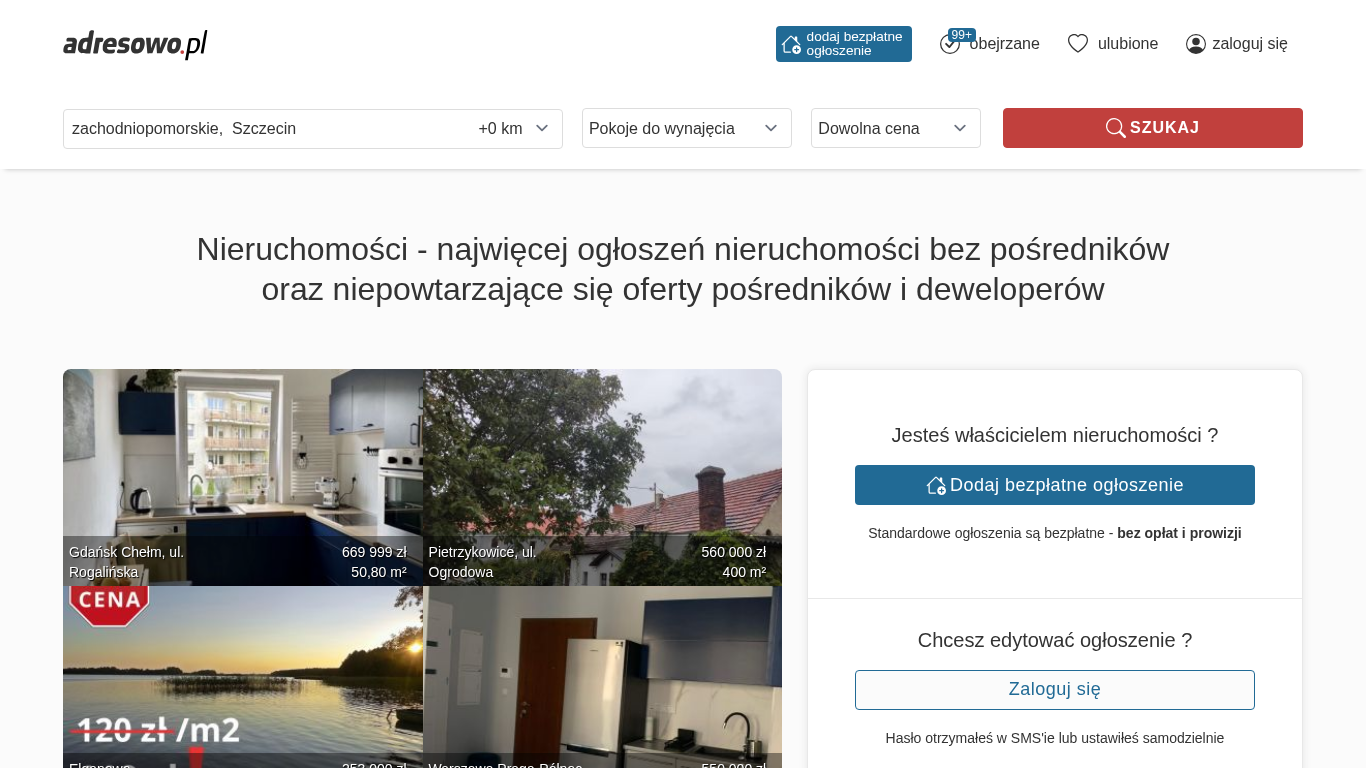Image resolution: width=1366 pixels, height=768 pixels.
Task: Open the ulubione menu item
Action: click(x=1127, y=44)
